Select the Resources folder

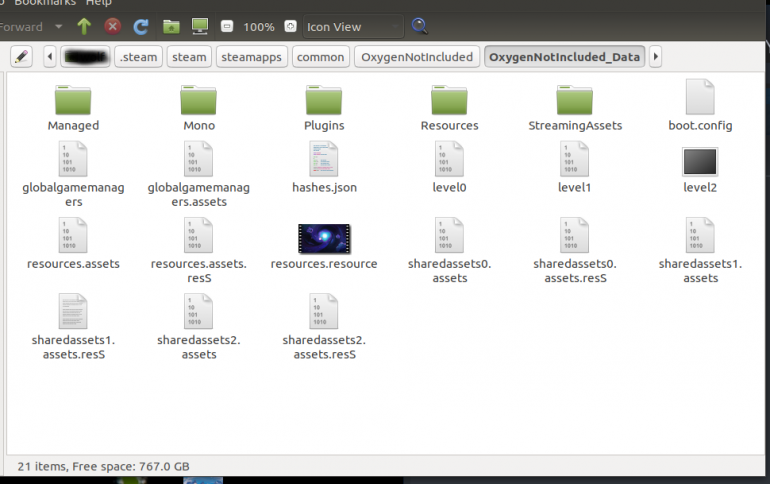pos(449,108)
